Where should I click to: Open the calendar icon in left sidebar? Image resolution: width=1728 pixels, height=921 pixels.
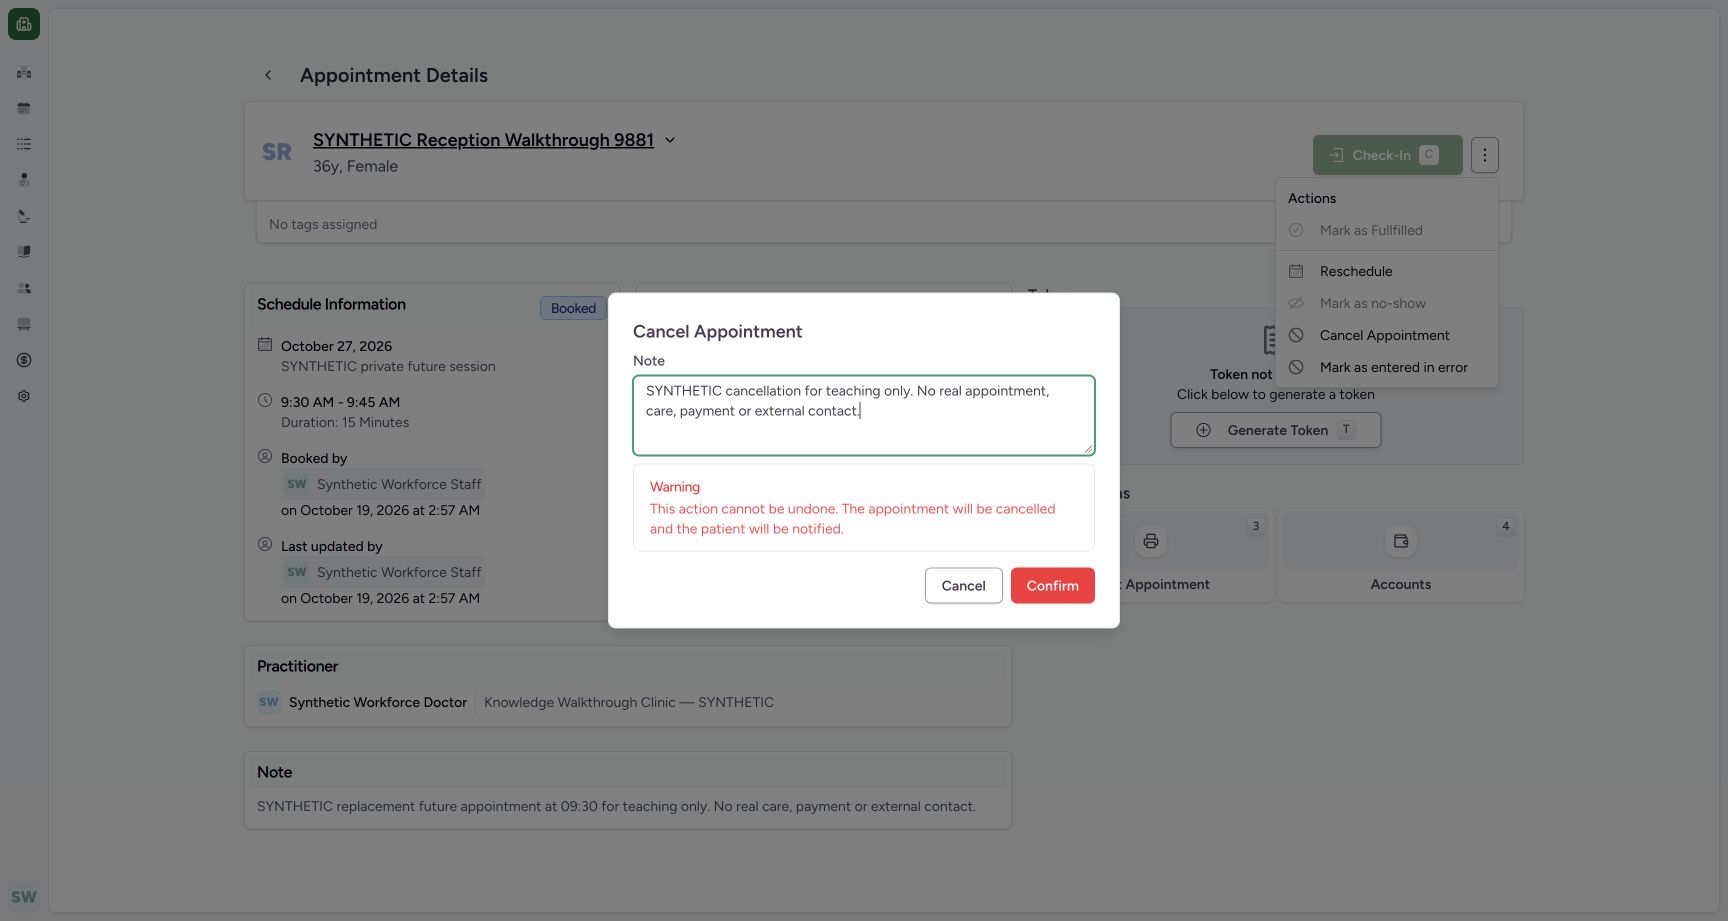click(x=24, y=108)
